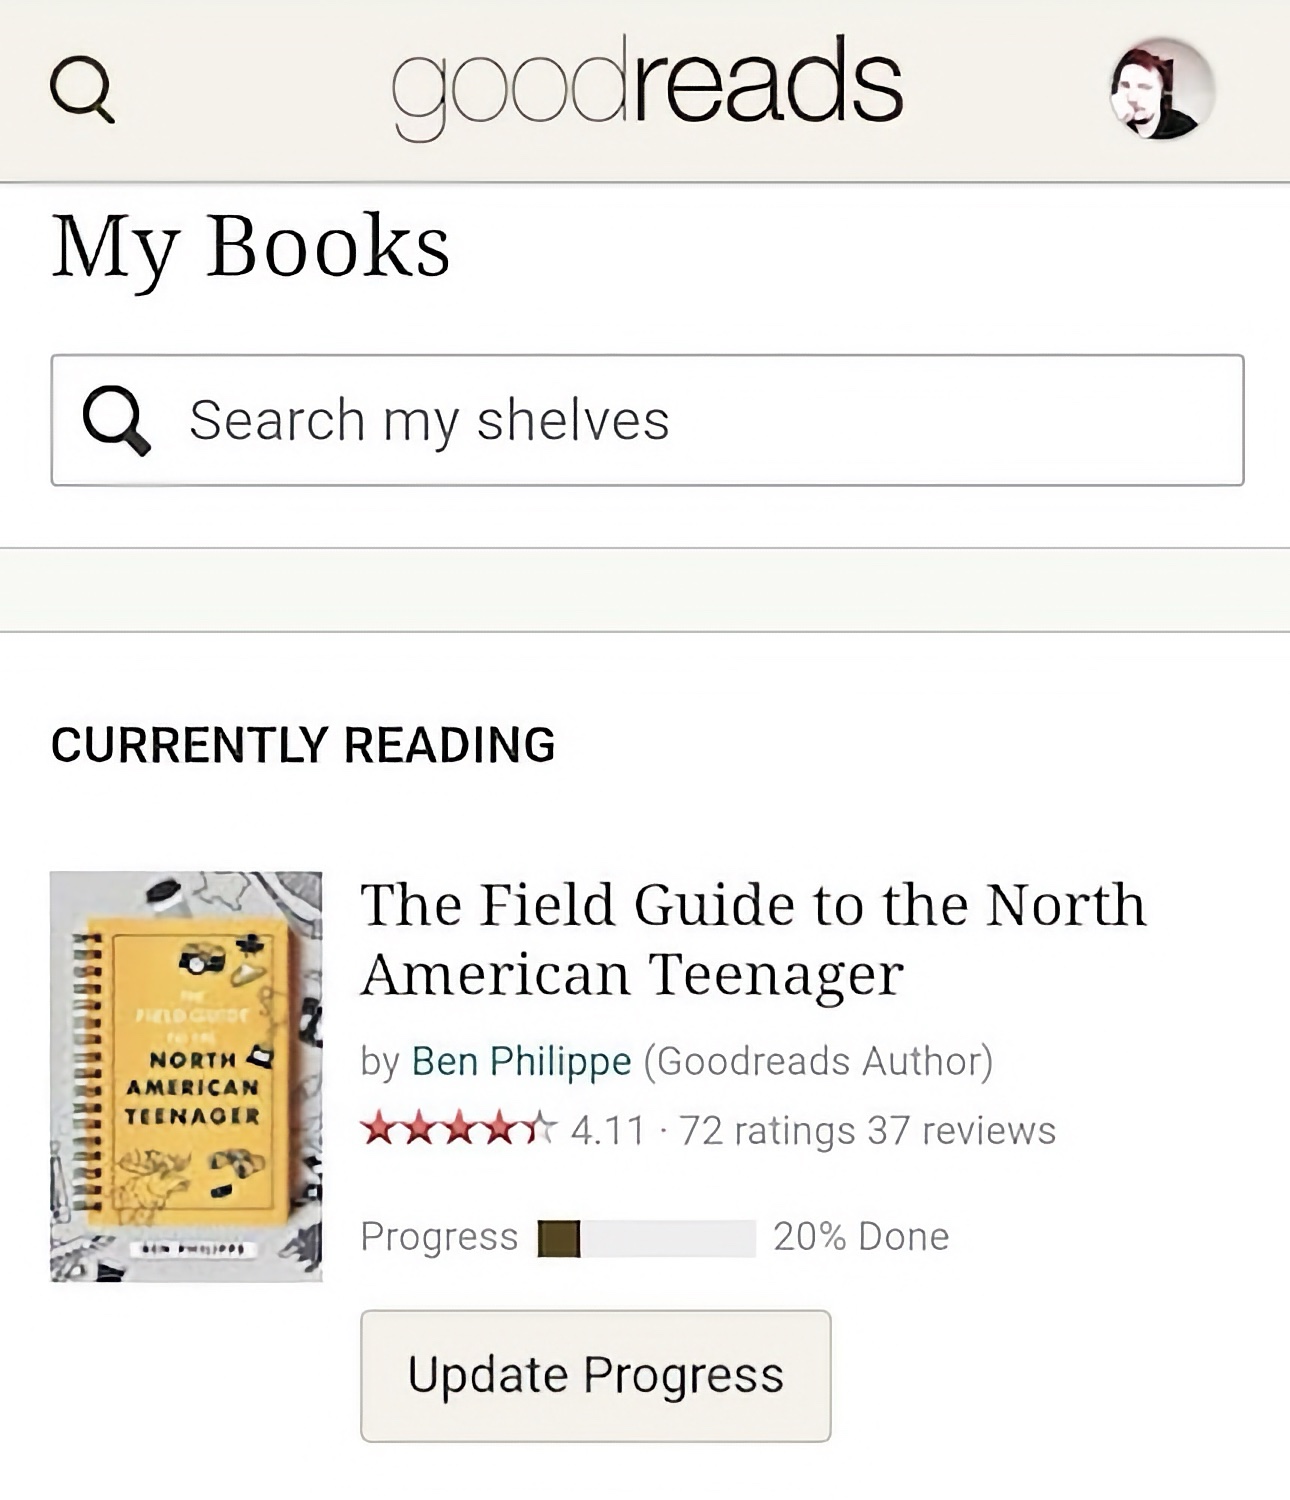Tap the header search magnifier icon
The height and width of the screenshot is (1500, 1290).
[82, 89]
